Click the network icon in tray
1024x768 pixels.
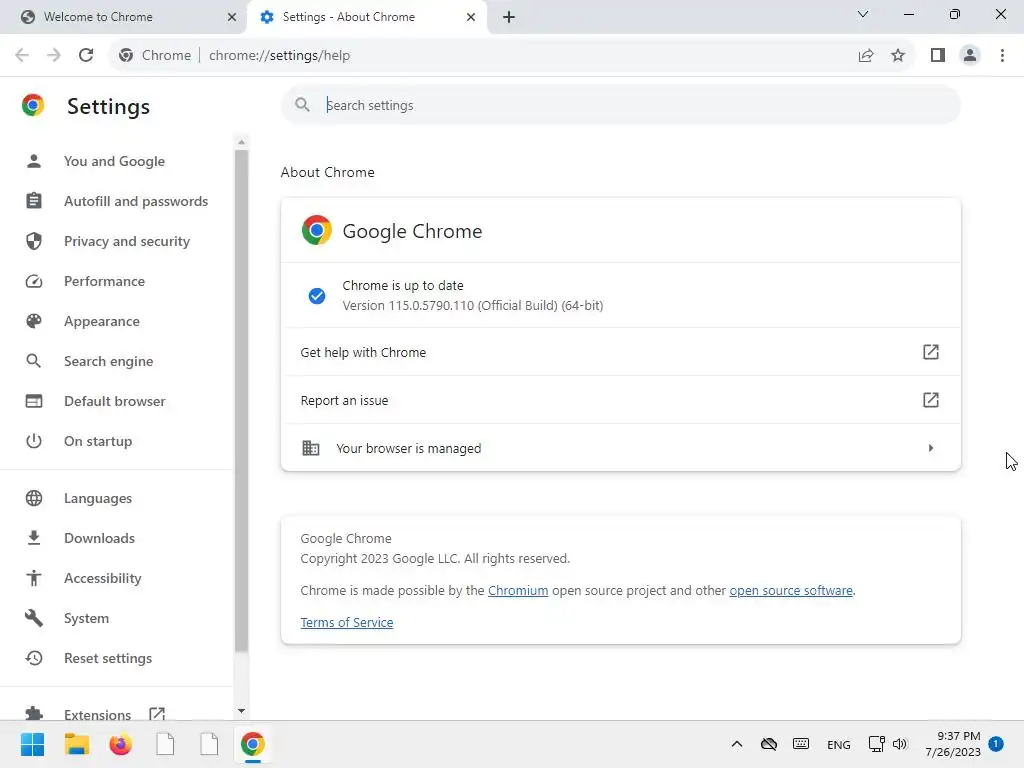876,744
